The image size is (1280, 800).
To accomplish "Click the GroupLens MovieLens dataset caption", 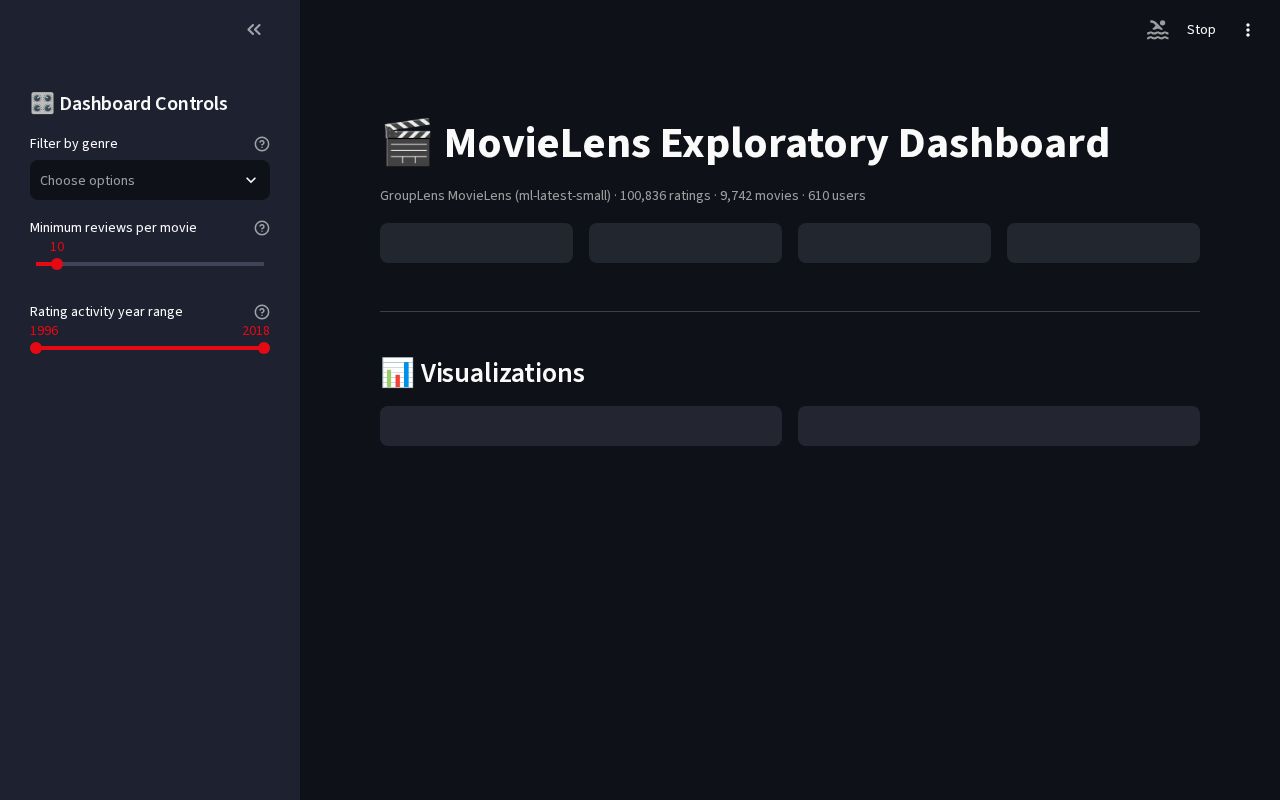I will pos(623,195).
